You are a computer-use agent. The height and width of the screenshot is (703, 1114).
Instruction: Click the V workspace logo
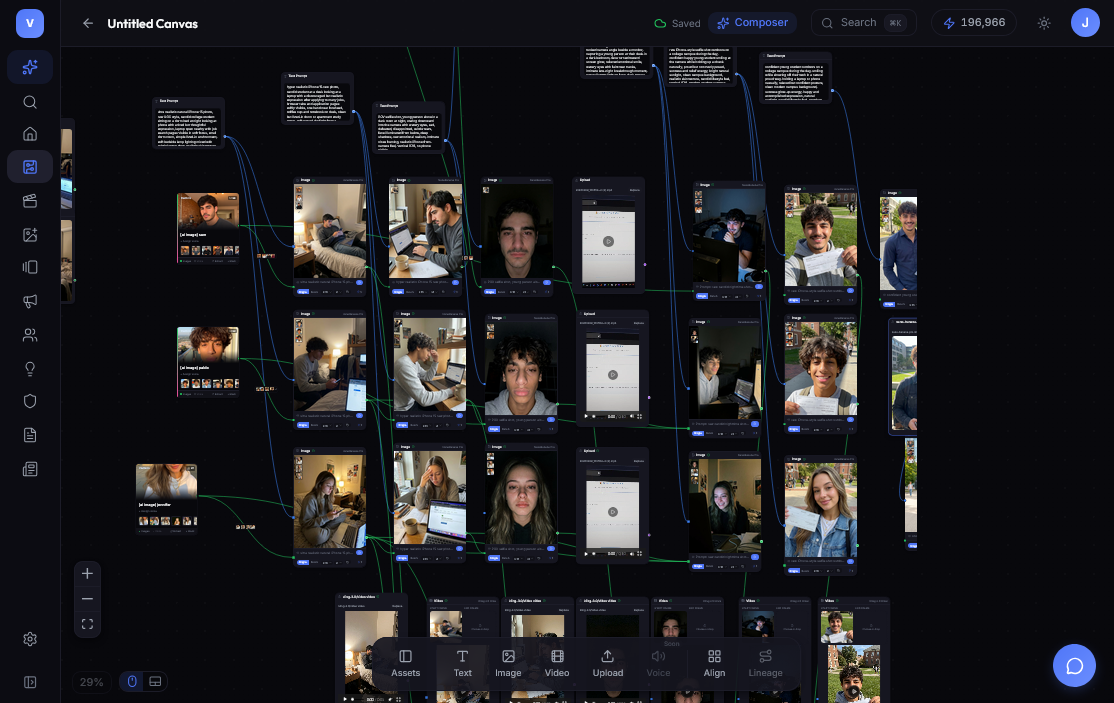[x=30, y=23]
